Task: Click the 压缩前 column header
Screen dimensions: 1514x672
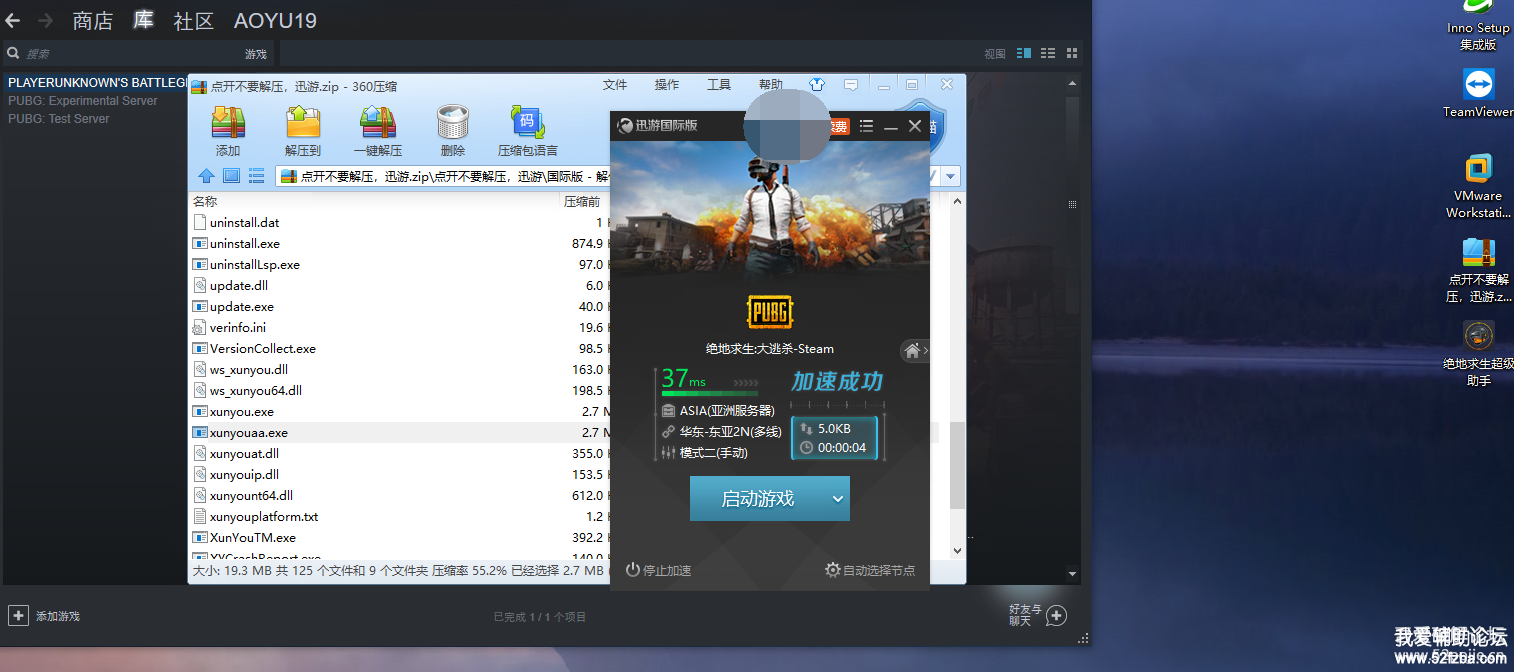Action: pos(582,202)
